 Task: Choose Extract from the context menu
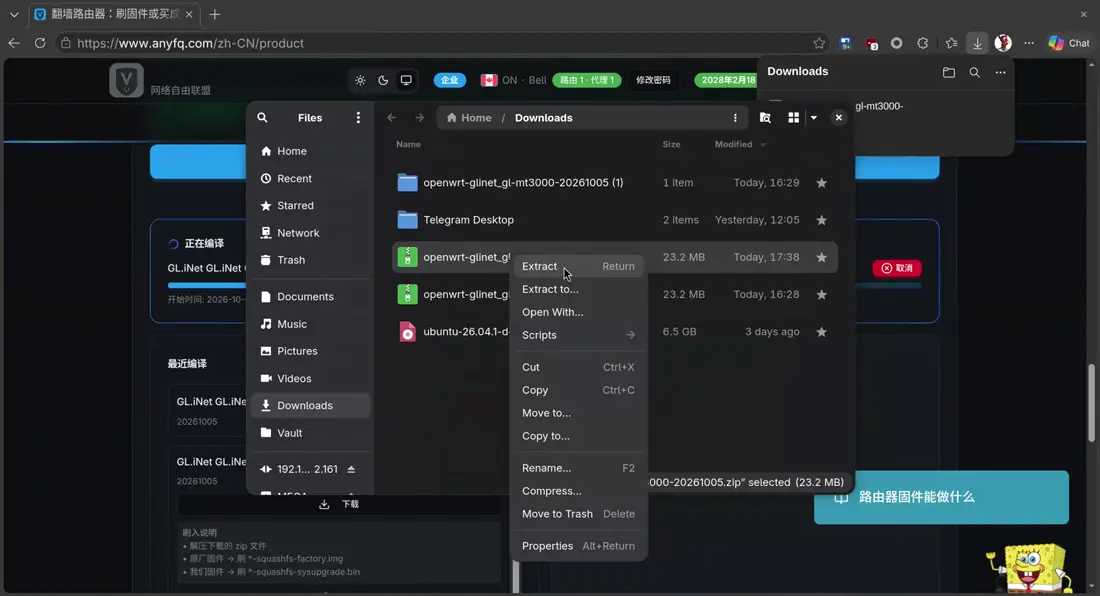pos(578,266)
